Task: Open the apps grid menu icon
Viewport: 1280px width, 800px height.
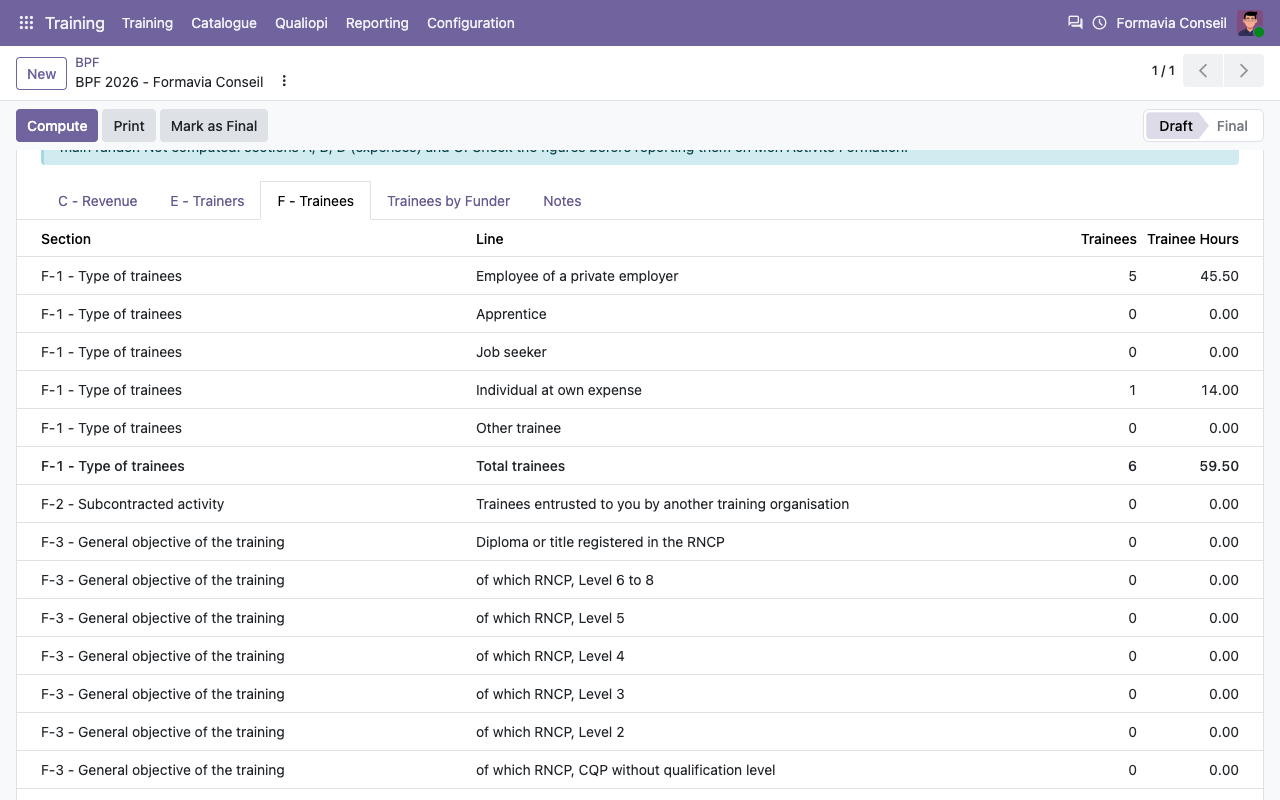Action: coord(26,23)
